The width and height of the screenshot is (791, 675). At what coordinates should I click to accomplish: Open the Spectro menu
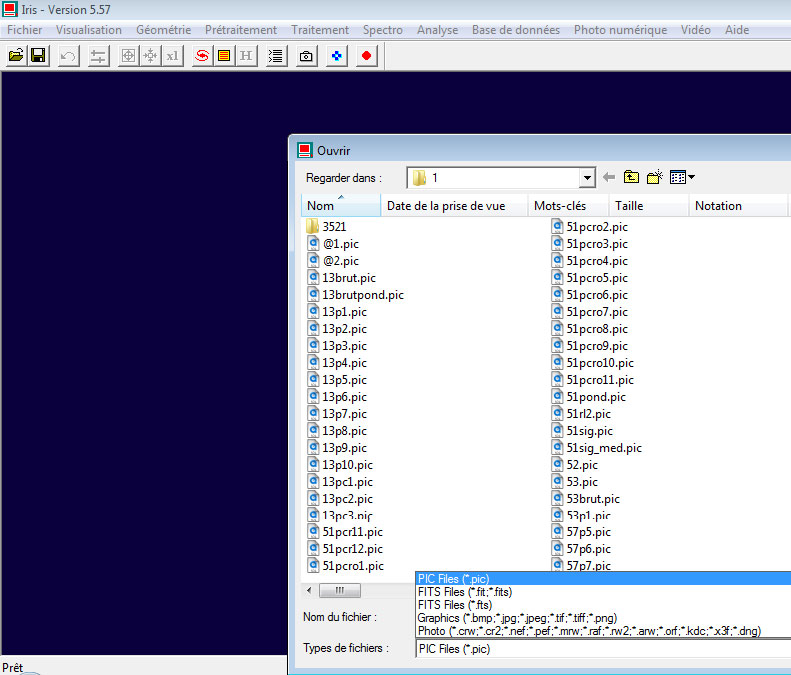[x=383, y=30]
